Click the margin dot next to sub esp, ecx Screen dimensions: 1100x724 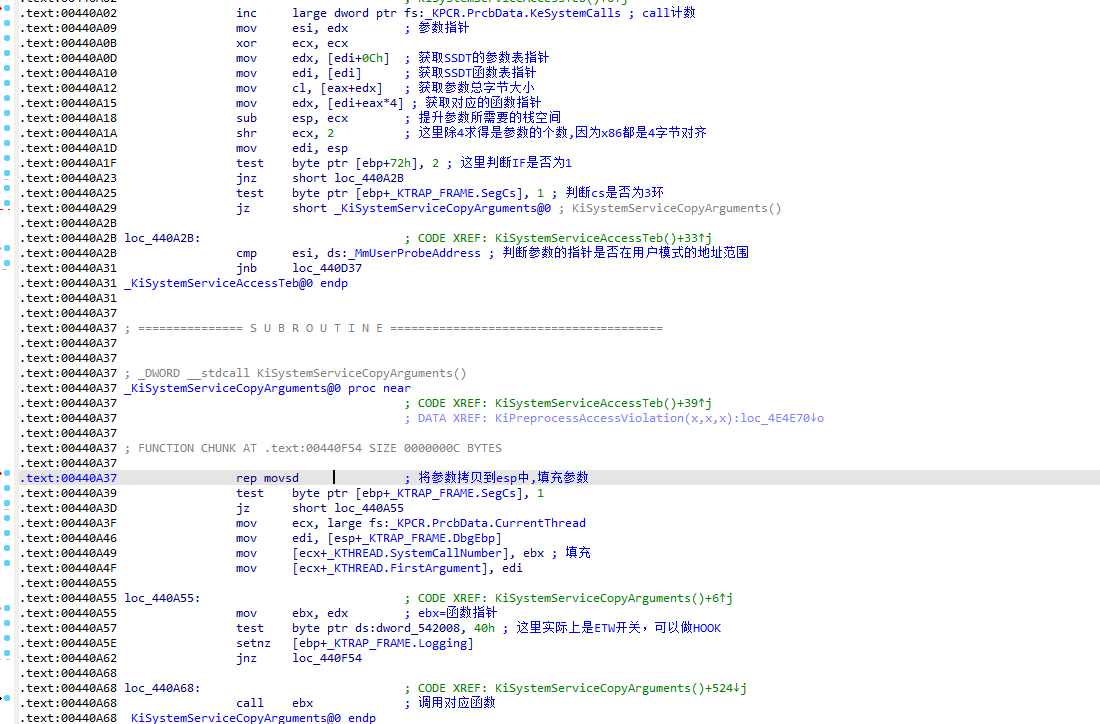8,118
